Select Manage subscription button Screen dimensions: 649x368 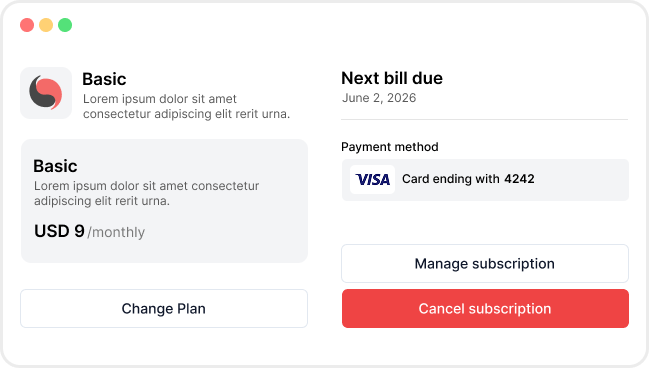pos(485,264)
